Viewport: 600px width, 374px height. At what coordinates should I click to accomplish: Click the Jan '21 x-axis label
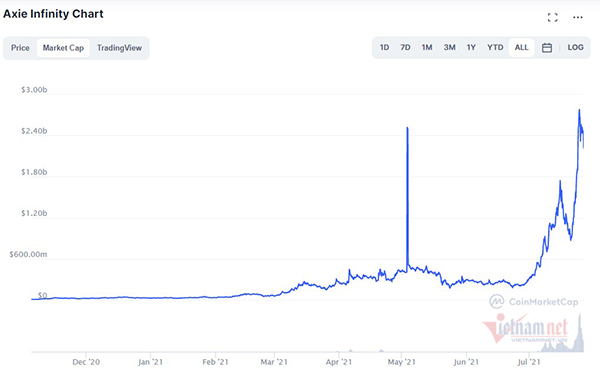pos(150,362)
